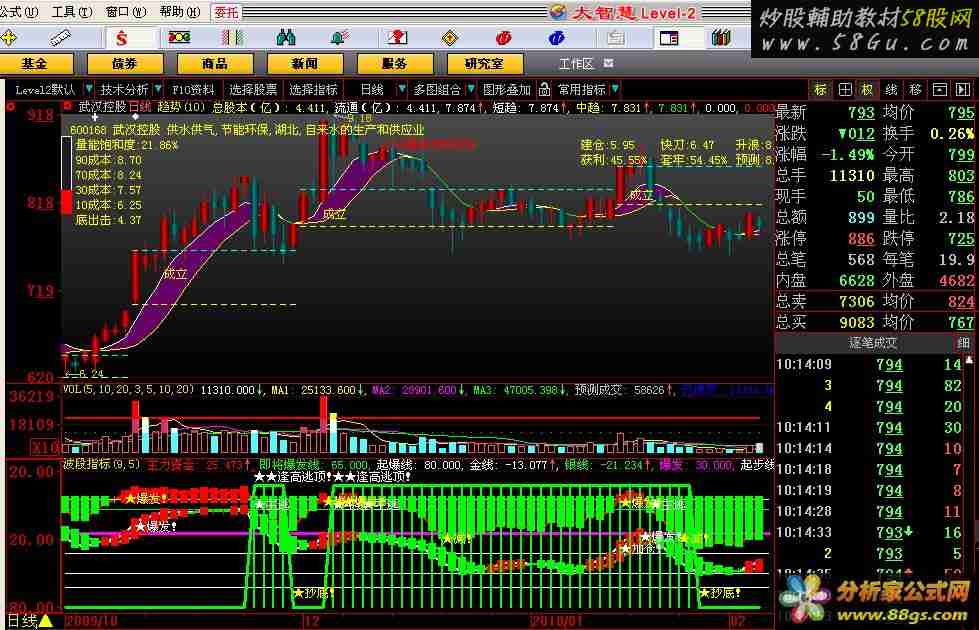The width and height of the screenshot is (979, 630).
Task: Switch to the 债券 tab
Action: [x=125, y=64]
